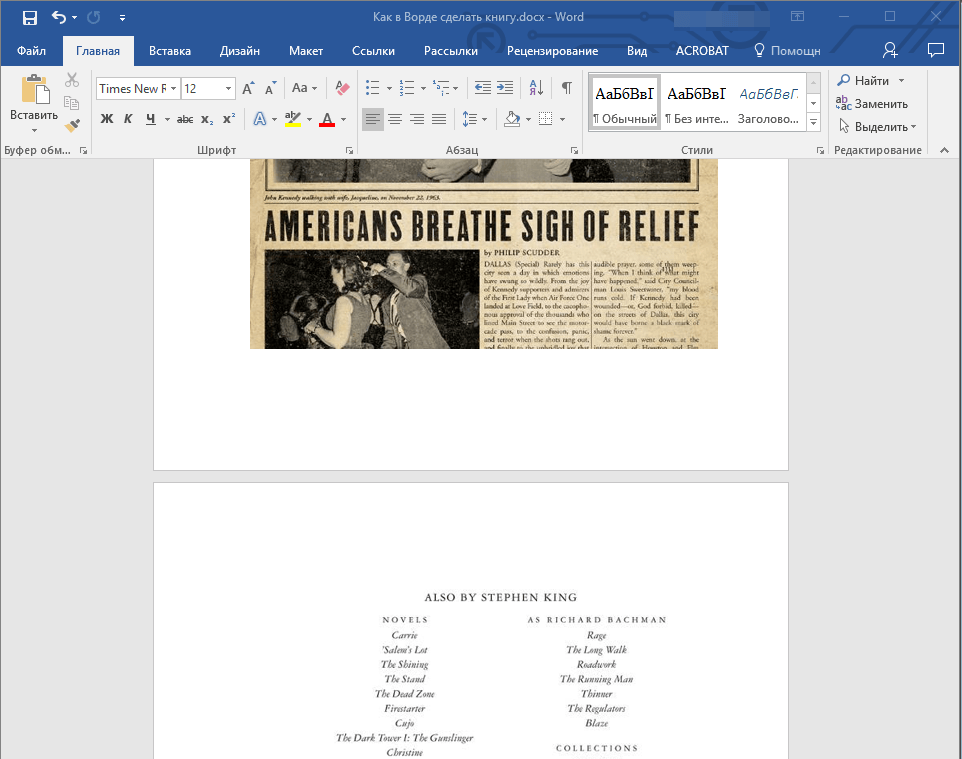Expand the styles gallery with the More arrow
Image resolution: width=962 pixels, height=759 pixels.
click(813, 122)
